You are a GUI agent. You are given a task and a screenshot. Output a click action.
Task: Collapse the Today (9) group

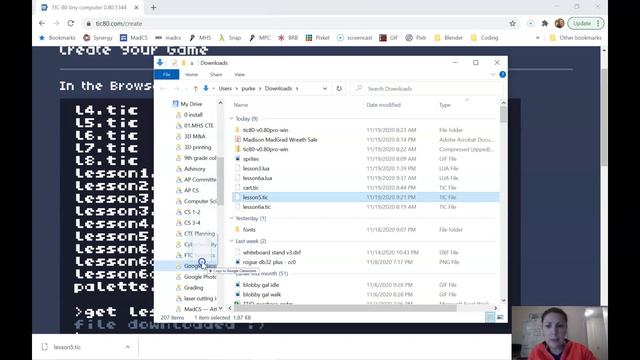(x=231, y=119)
